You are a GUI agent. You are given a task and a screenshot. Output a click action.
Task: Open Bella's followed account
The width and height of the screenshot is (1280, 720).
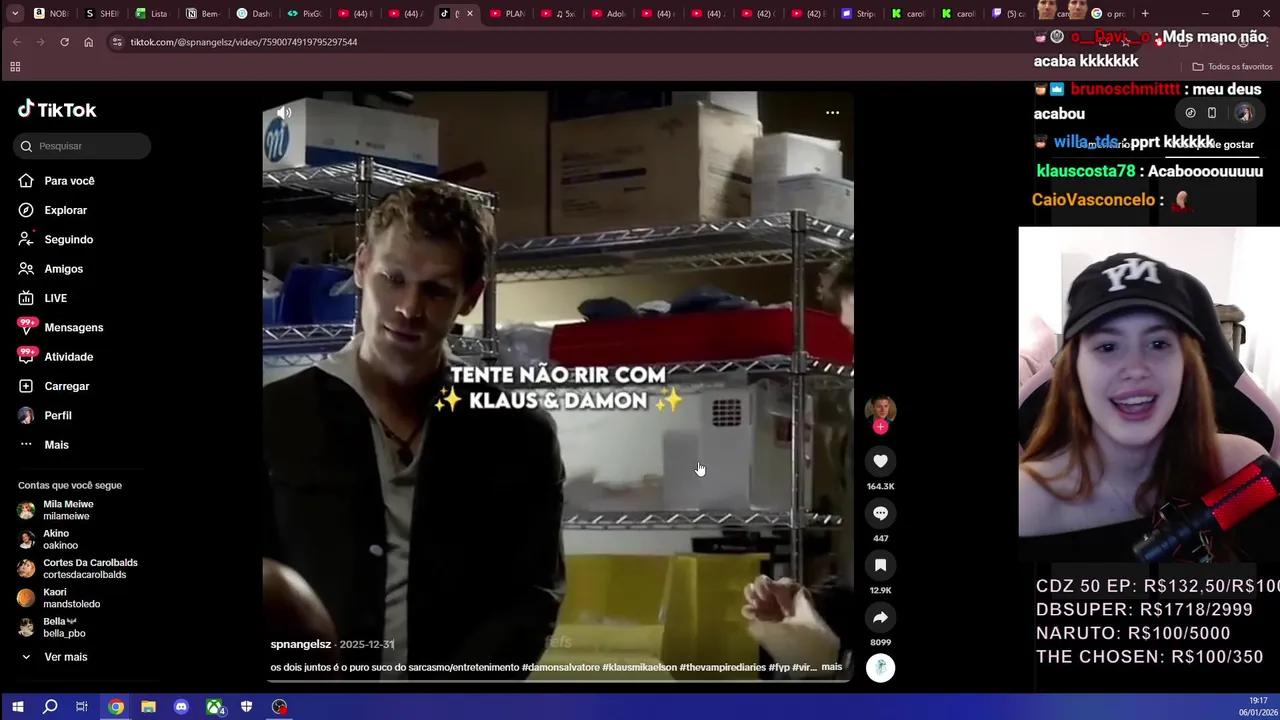pos(52,628)
